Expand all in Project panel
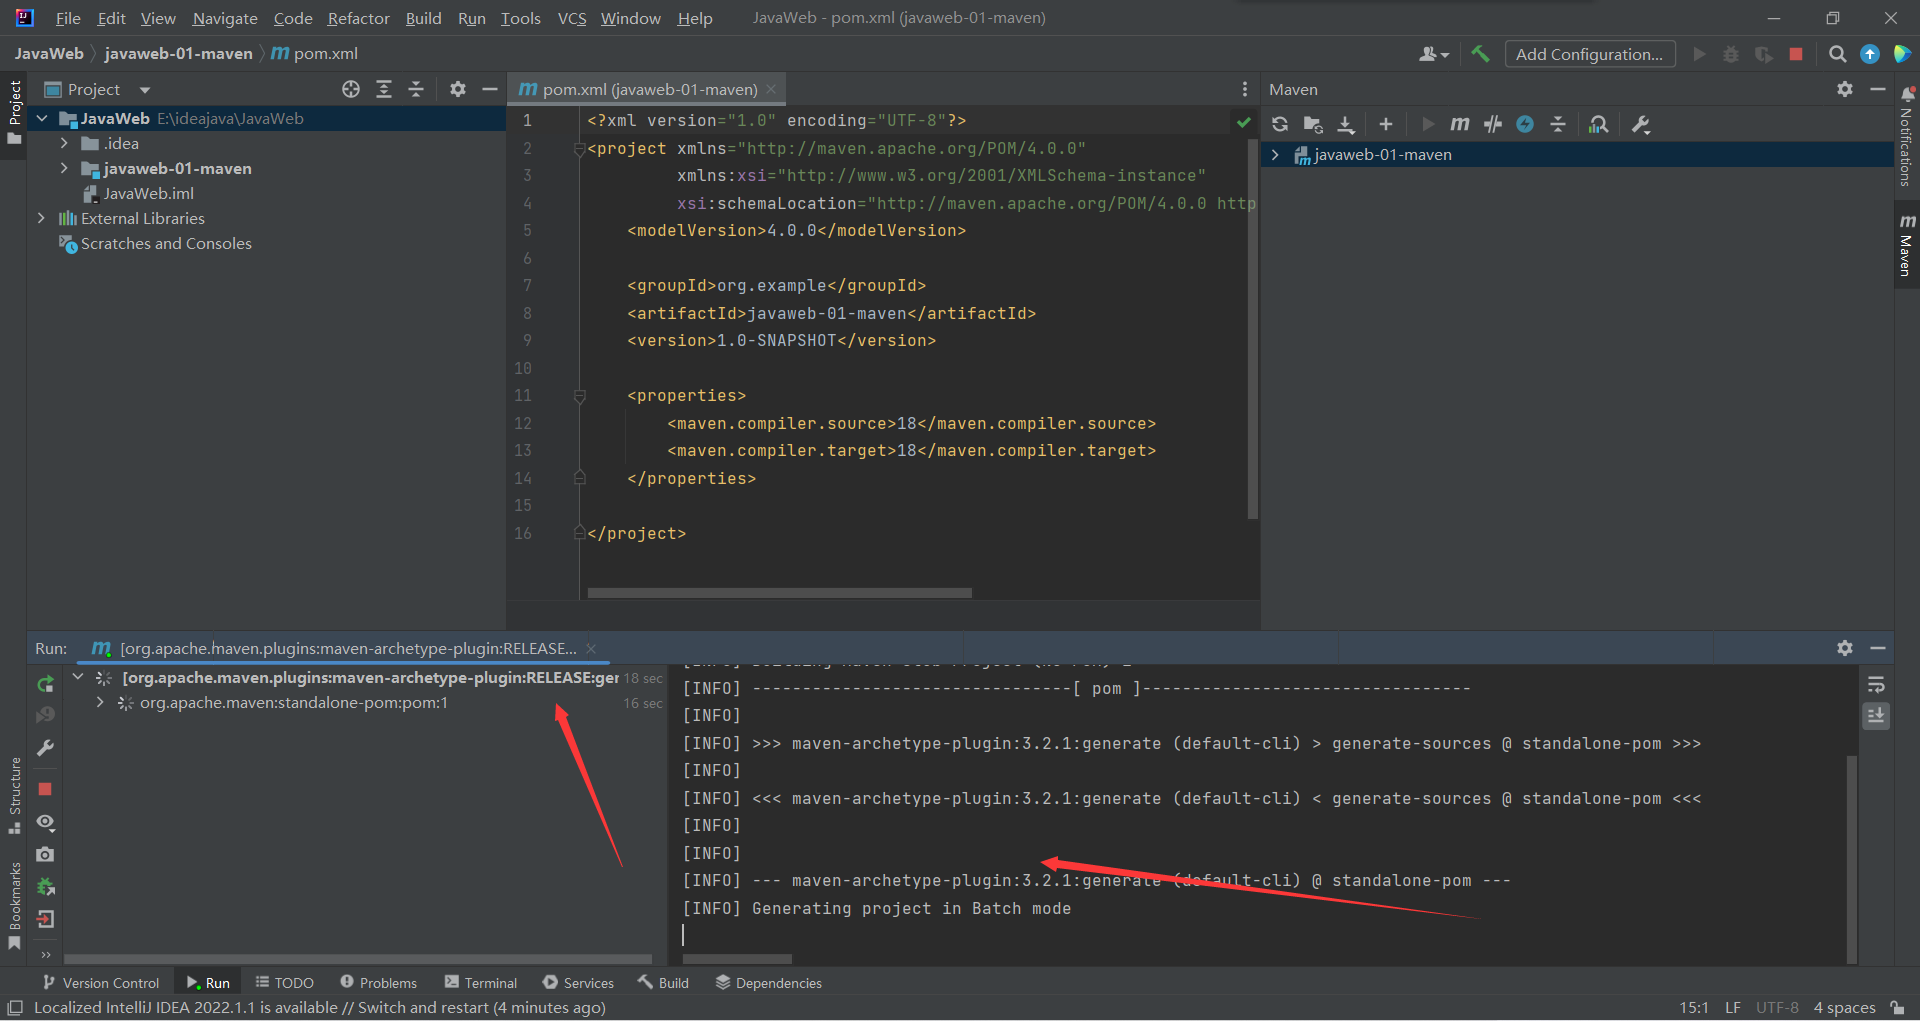This screenshot has width=1920, height=1021. coord(384,89)
